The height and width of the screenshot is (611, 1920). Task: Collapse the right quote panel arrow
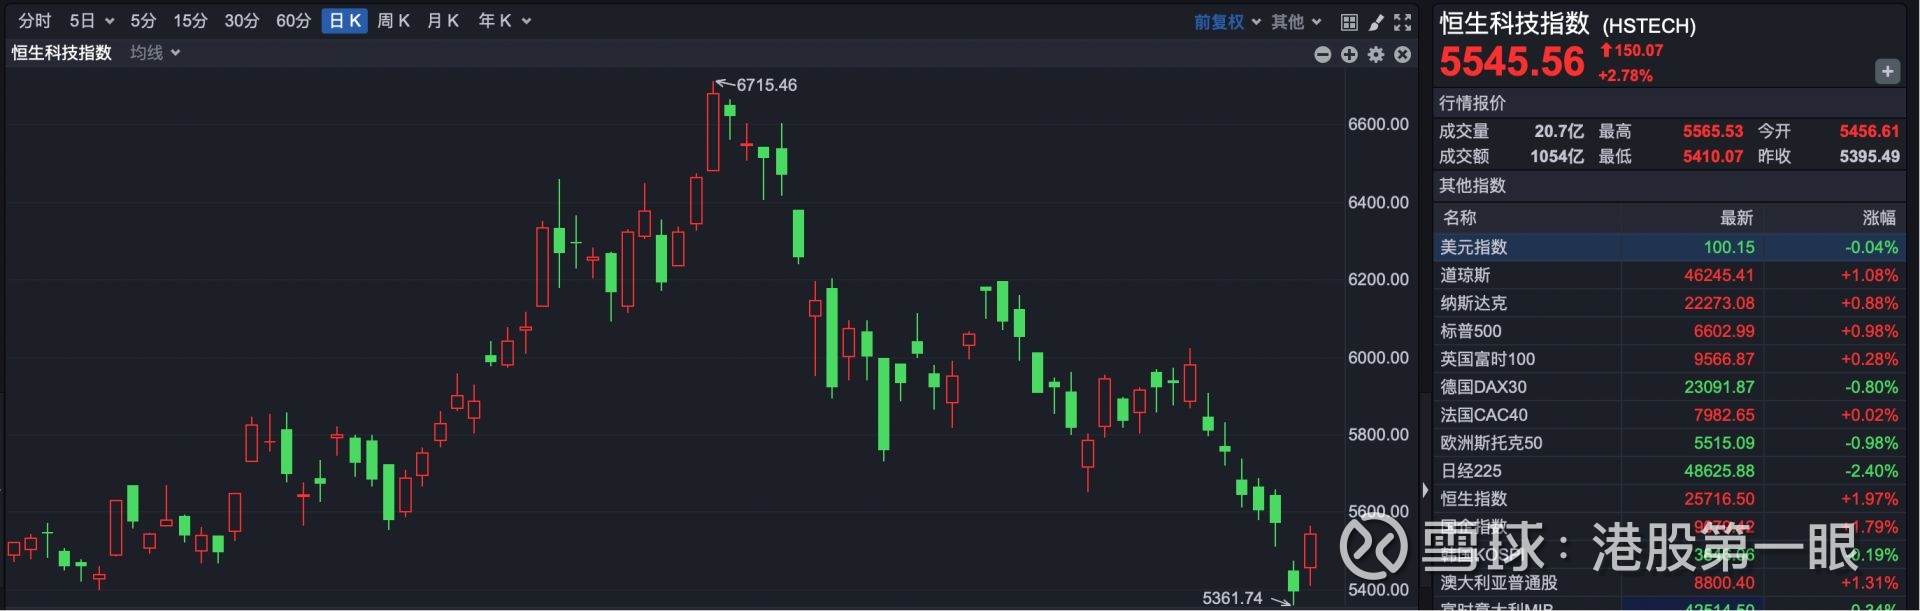pyautogui.click(x=1425, y=490)
